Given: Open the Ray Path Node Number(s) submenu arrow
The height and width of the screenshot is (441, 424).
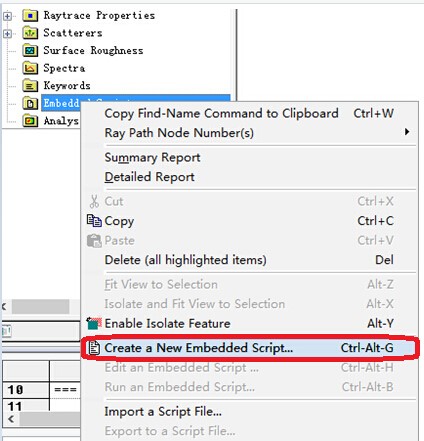Looking at the screenshot, I should pos(407,132).
